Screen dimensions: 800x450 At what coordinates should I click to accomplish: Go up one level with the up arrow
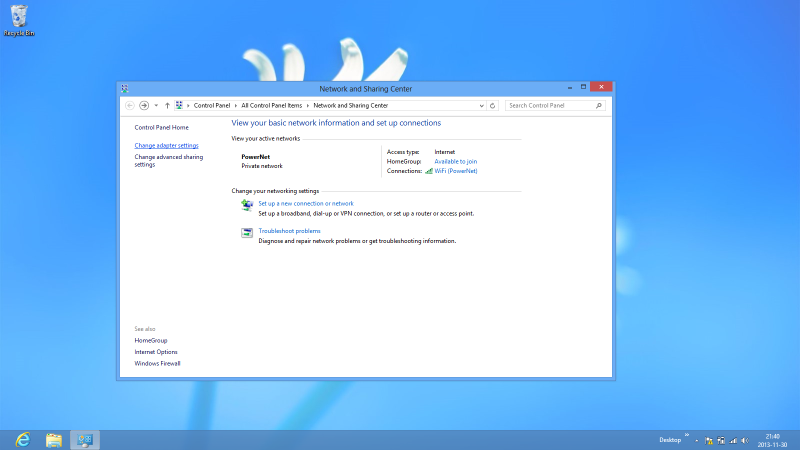pyautogui.click(x=167, y=105)
